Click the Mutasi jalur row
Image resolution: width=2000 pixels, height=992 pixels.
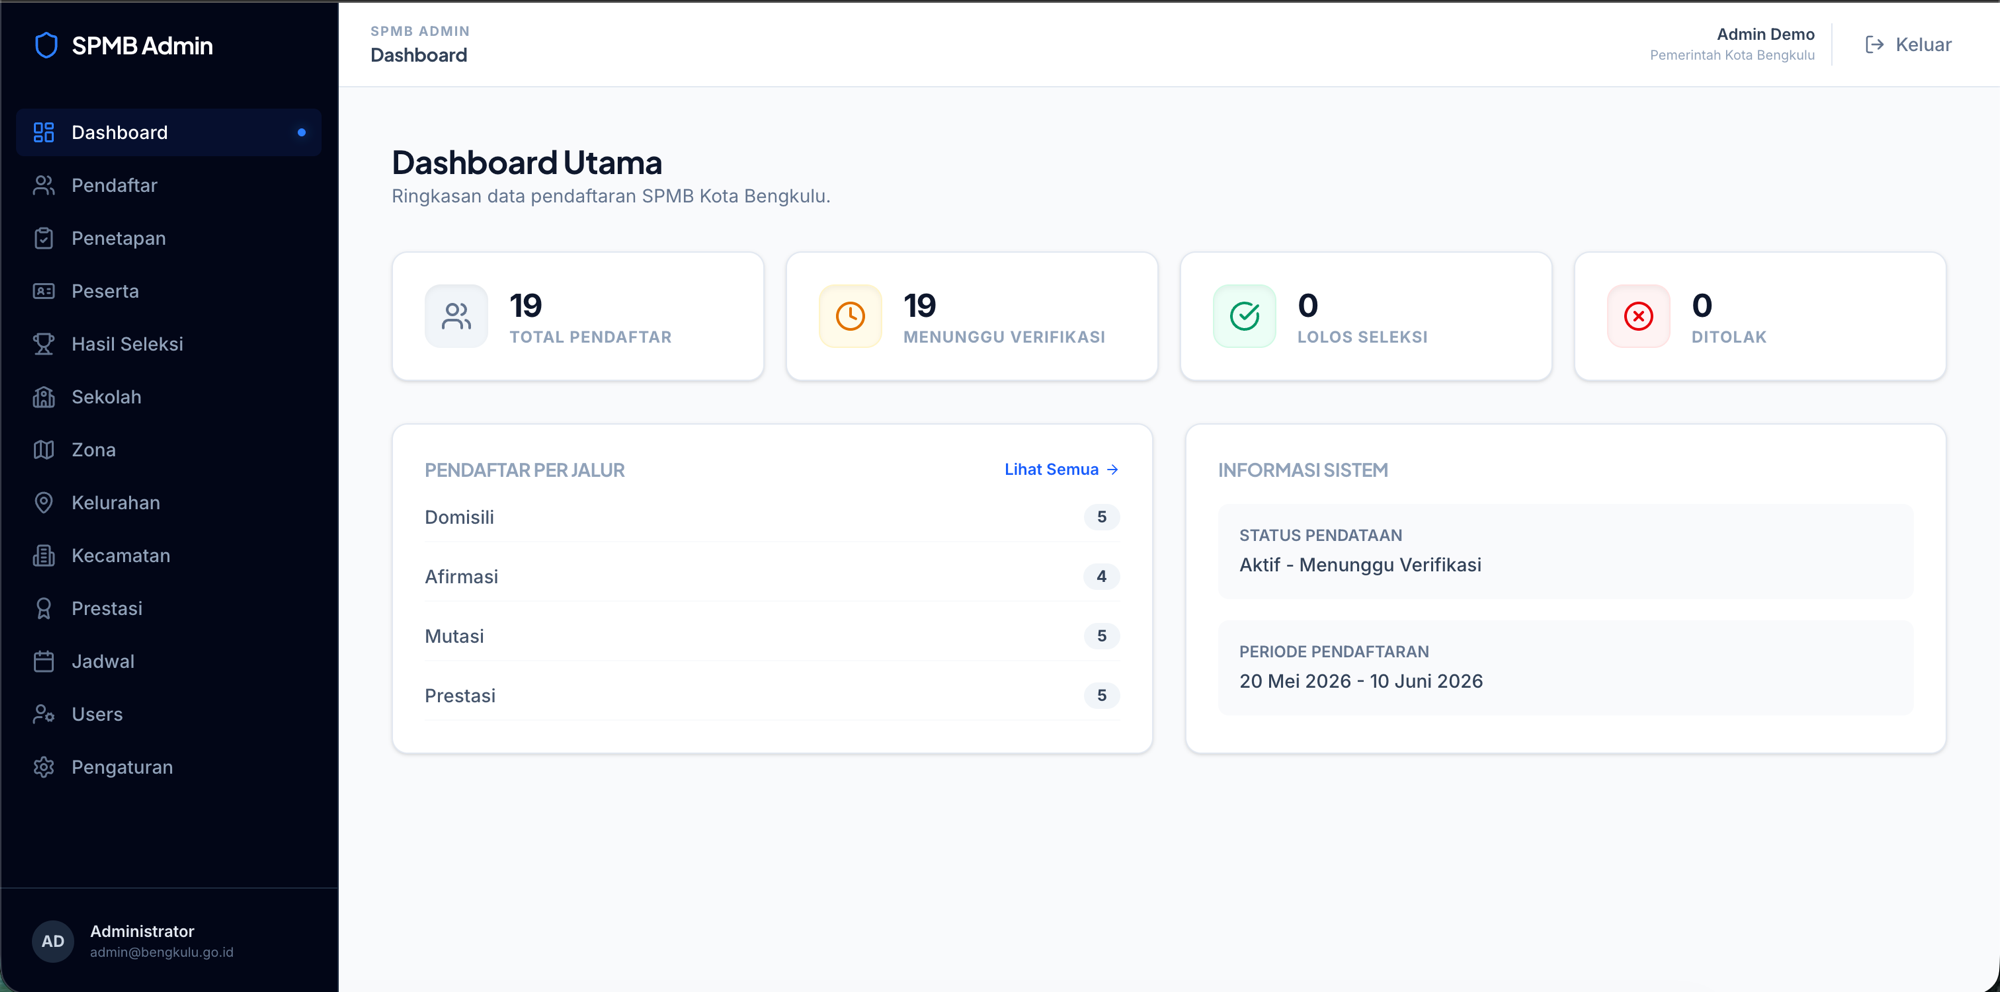772,636
